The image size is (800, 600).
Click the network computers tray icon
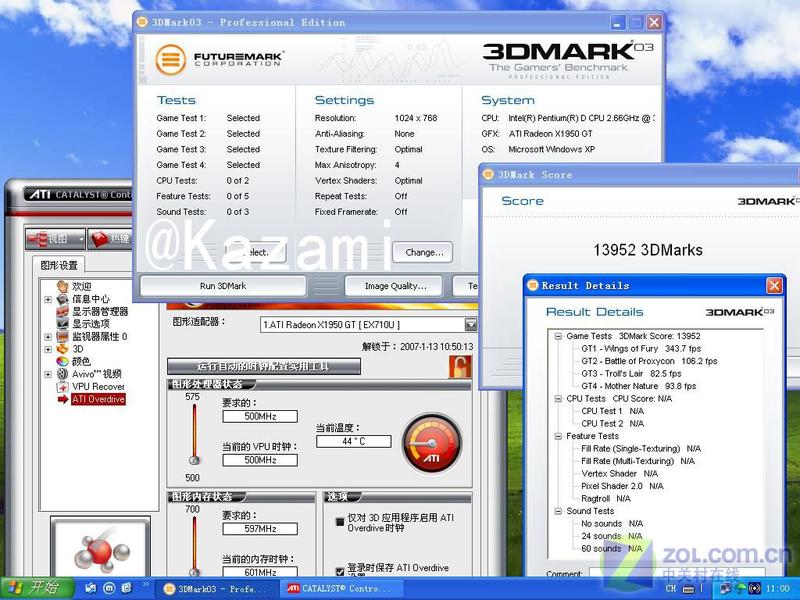click(x=725, y=588)
